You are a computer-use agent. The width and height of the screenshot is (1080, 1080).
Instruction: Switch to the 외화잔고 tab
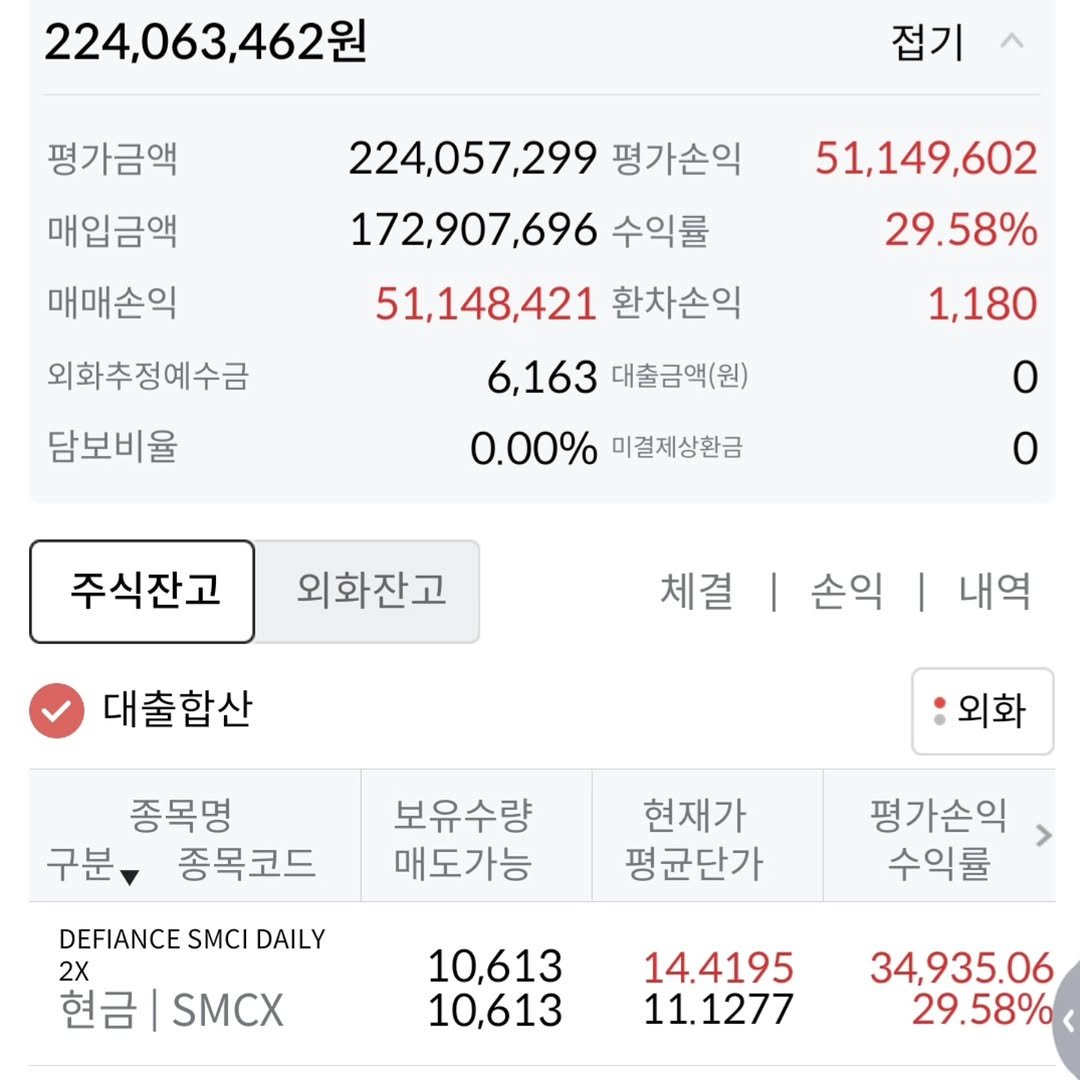(x=370, y=591)
